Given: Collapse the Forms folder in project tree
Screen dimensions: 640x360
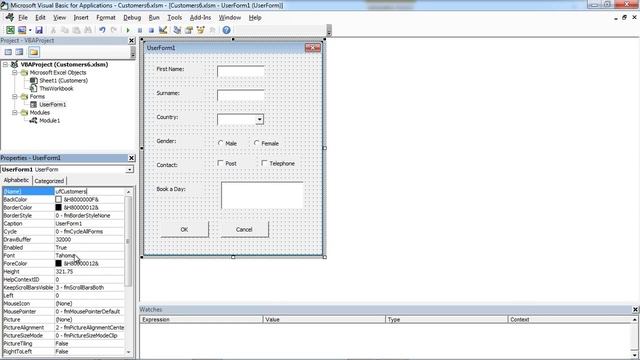Looking at the screenshot, I should pyautogui.click(x=15, y=97).
